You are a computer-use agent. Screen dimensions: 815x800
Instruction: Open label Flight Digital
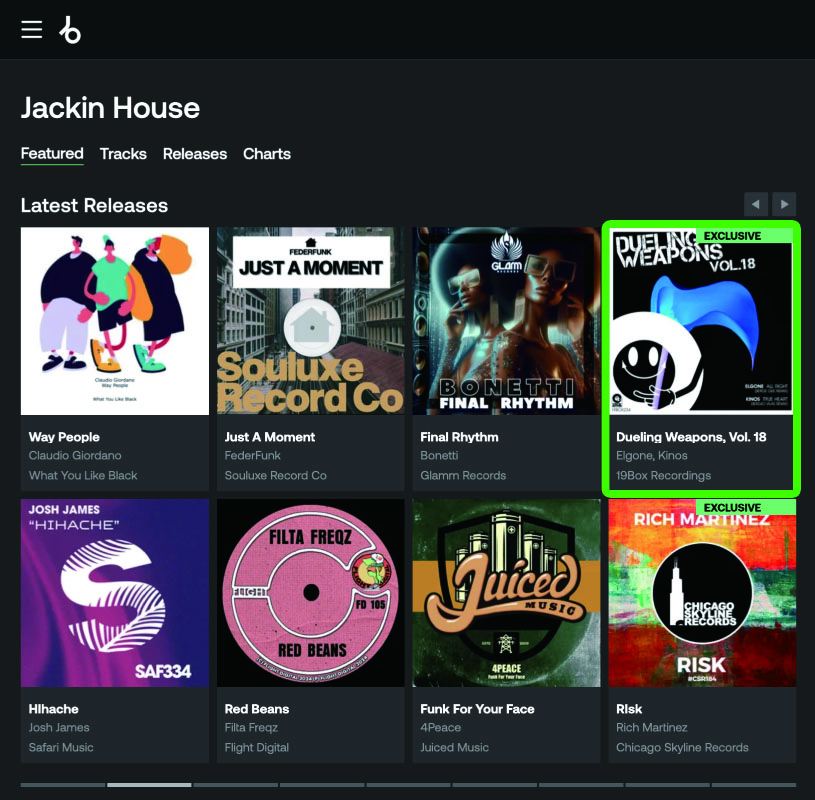coord(257,747)
